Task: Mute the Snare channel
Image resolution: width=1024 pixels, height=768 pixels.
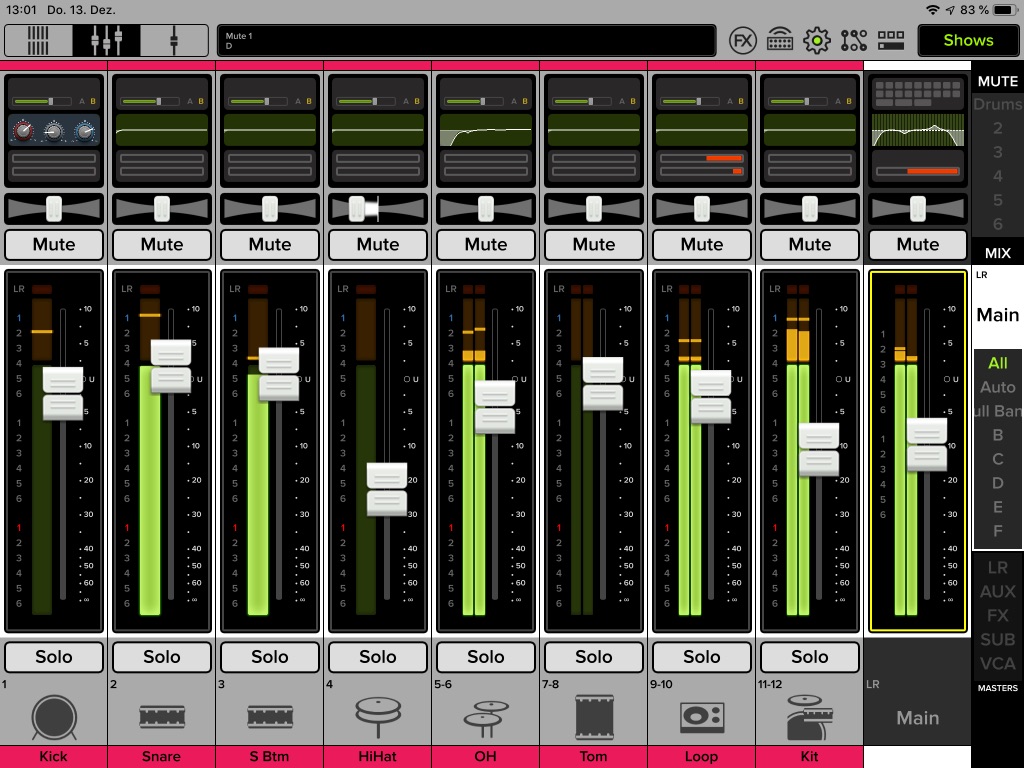Action: click(x=161, y=244)
